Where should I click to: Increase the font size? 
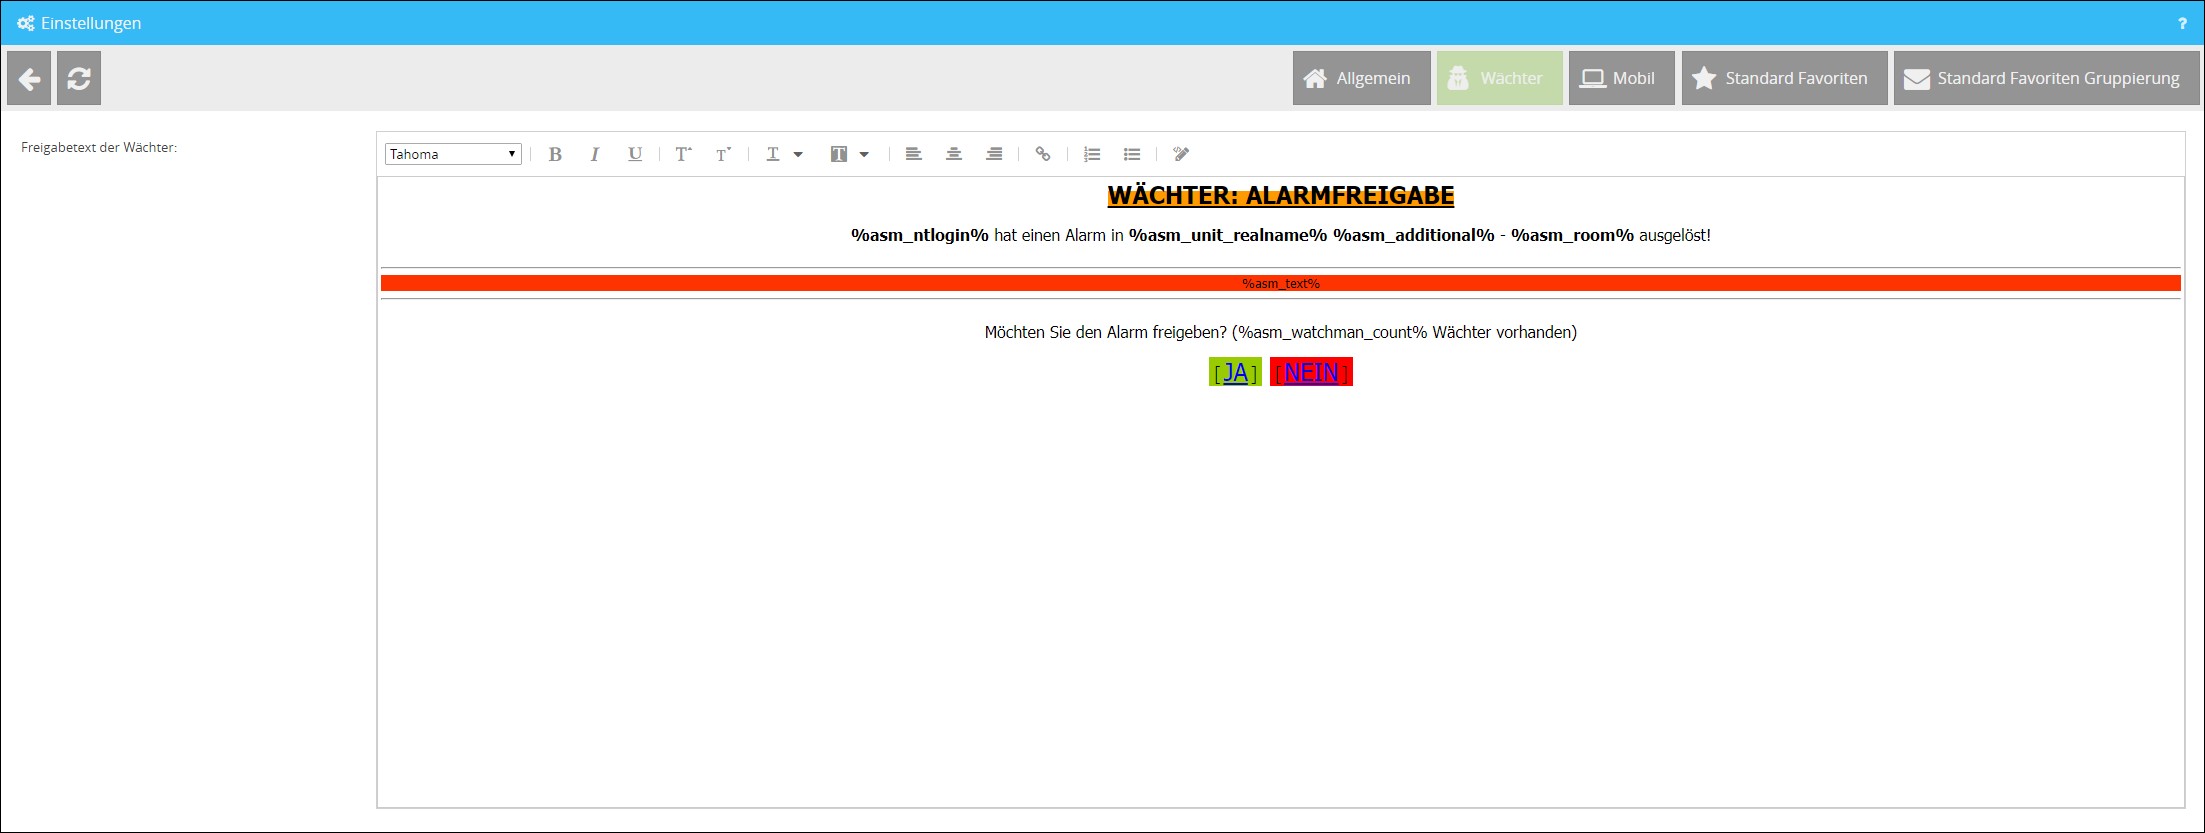tap(683, 154)
